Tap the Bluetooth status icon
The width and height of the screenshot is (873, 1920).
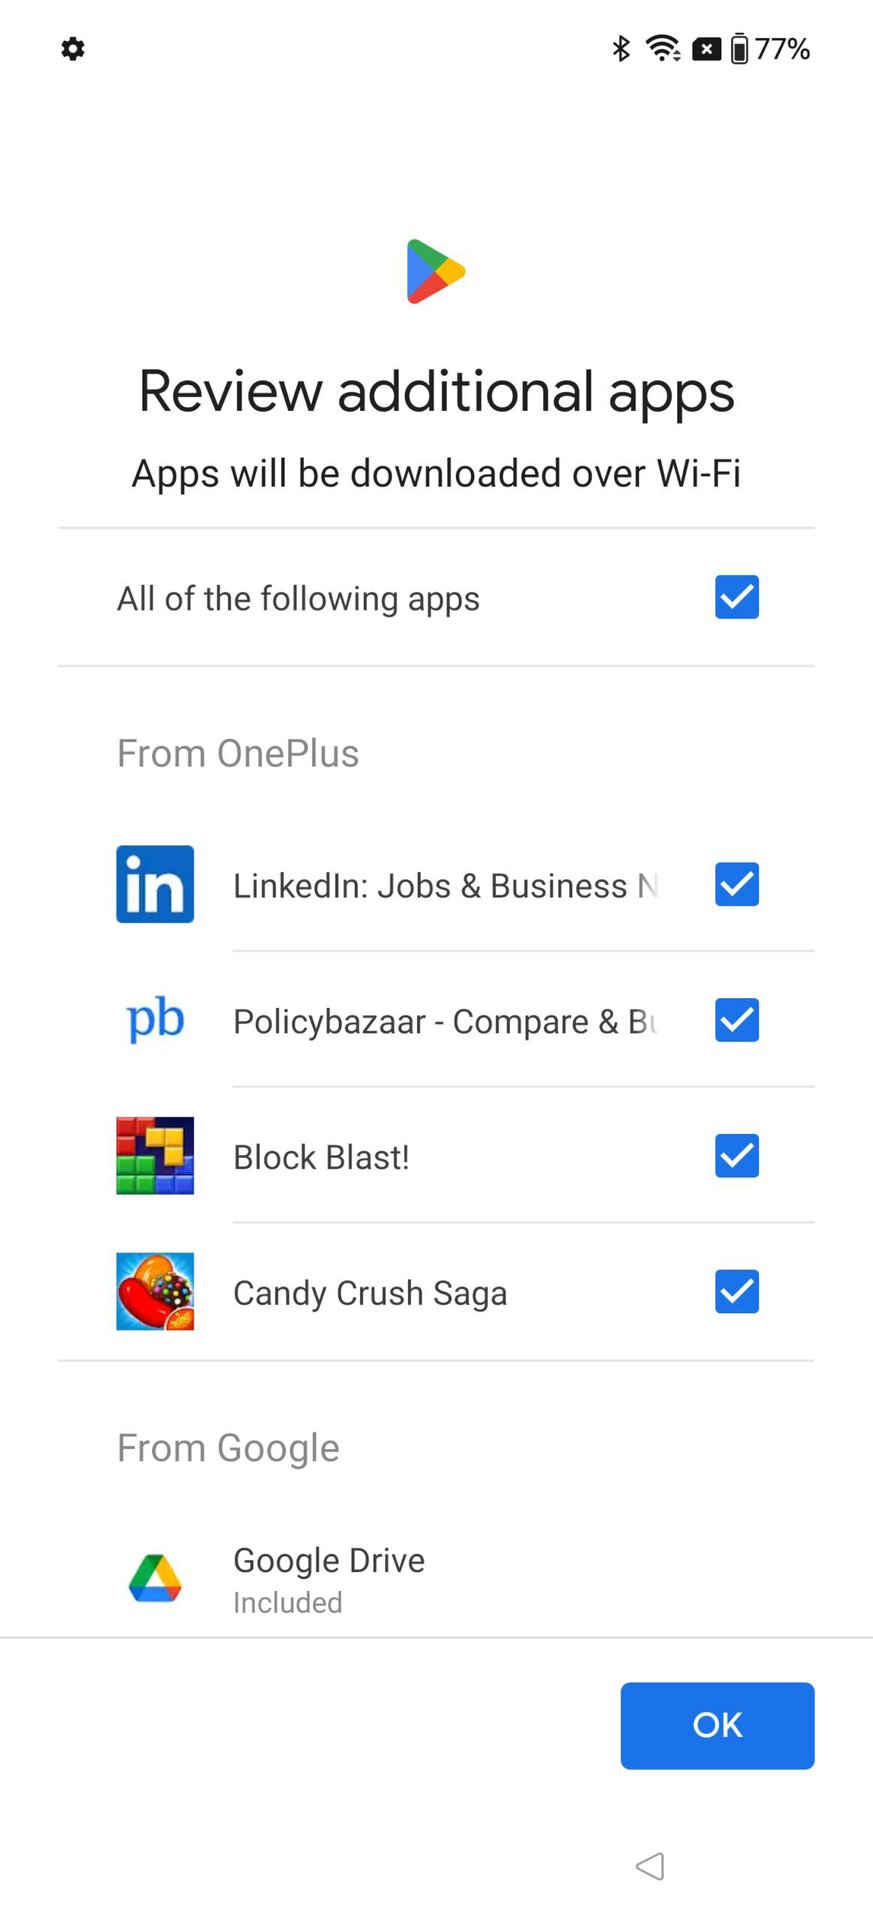tap(621, 48)
